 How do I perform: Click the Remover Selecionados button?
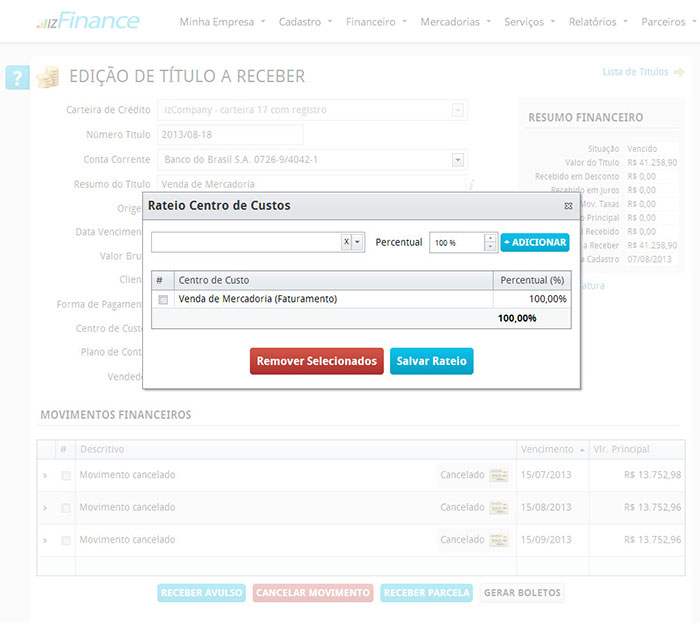tap(316, 361)
